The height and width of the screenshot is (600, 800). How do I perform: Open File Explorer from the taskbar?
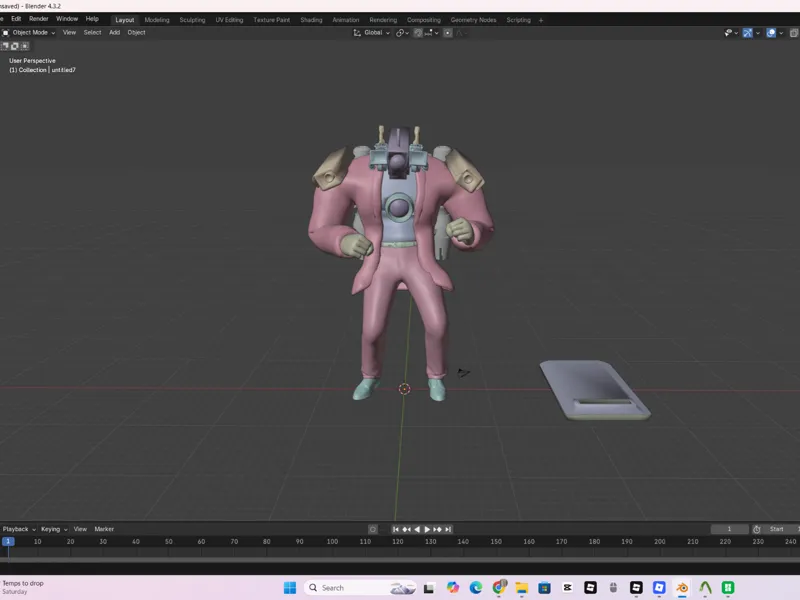pos(521,588)
